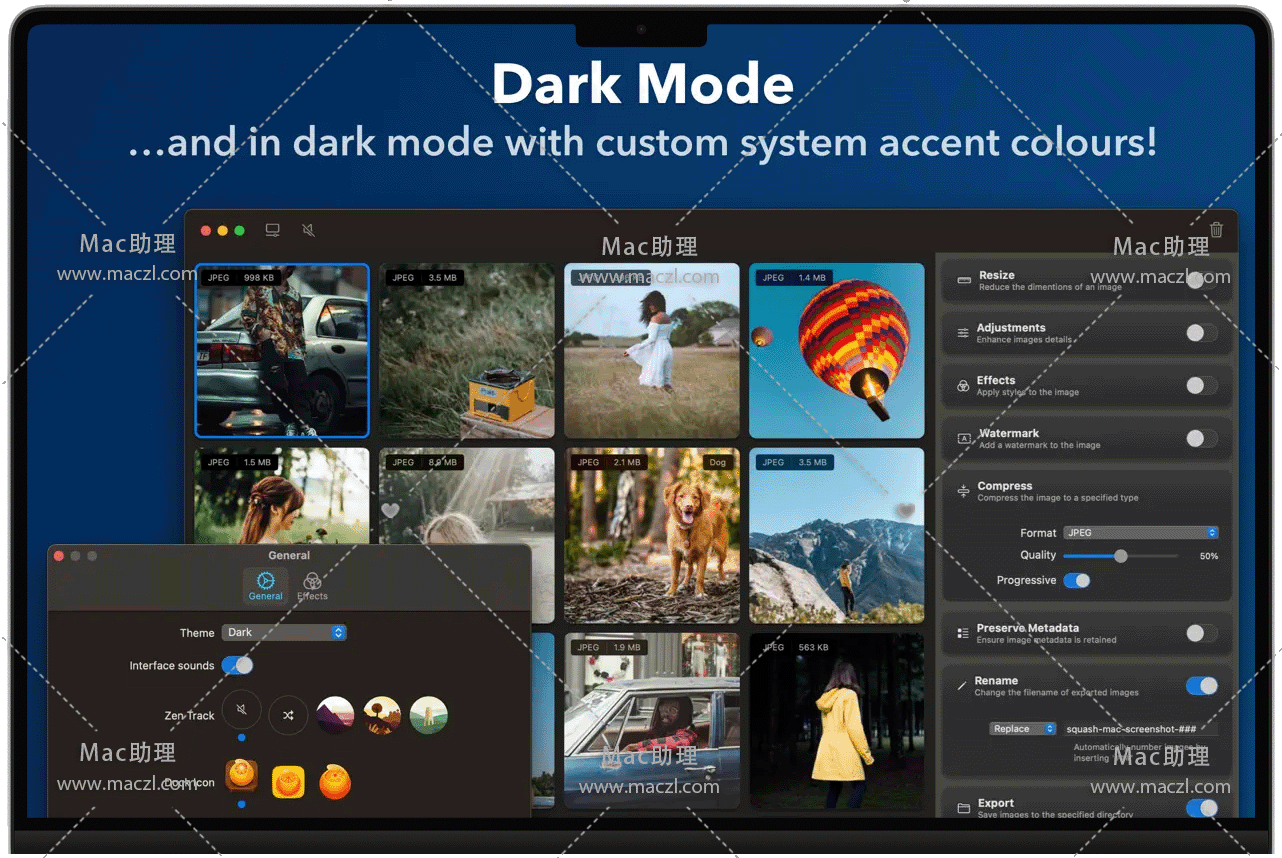Turn on the Watermark switch
Image resolution: width=1282 pixels, height=858 pixels.
pyautogui.click(x=1201, y=438)
